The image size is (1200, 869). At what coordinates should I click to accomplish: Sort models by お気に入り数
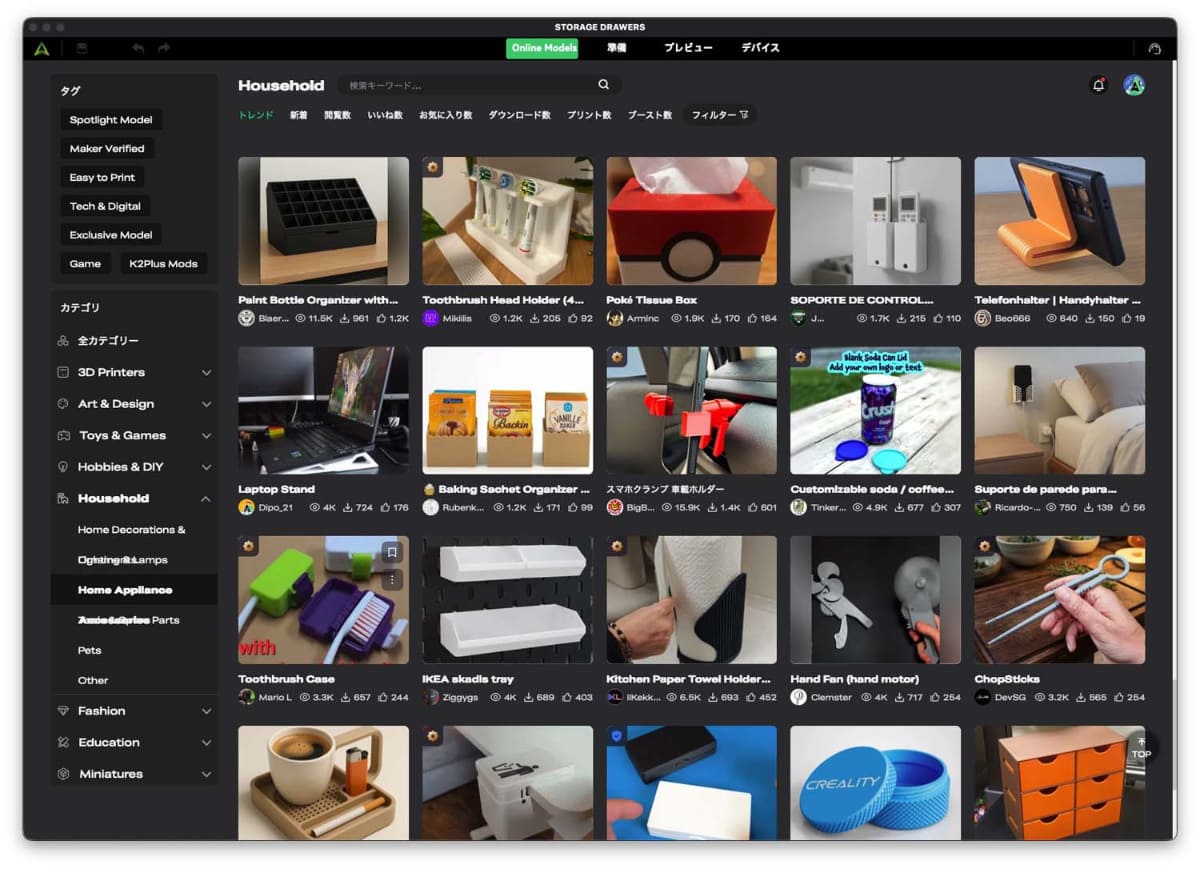point(445,115)
